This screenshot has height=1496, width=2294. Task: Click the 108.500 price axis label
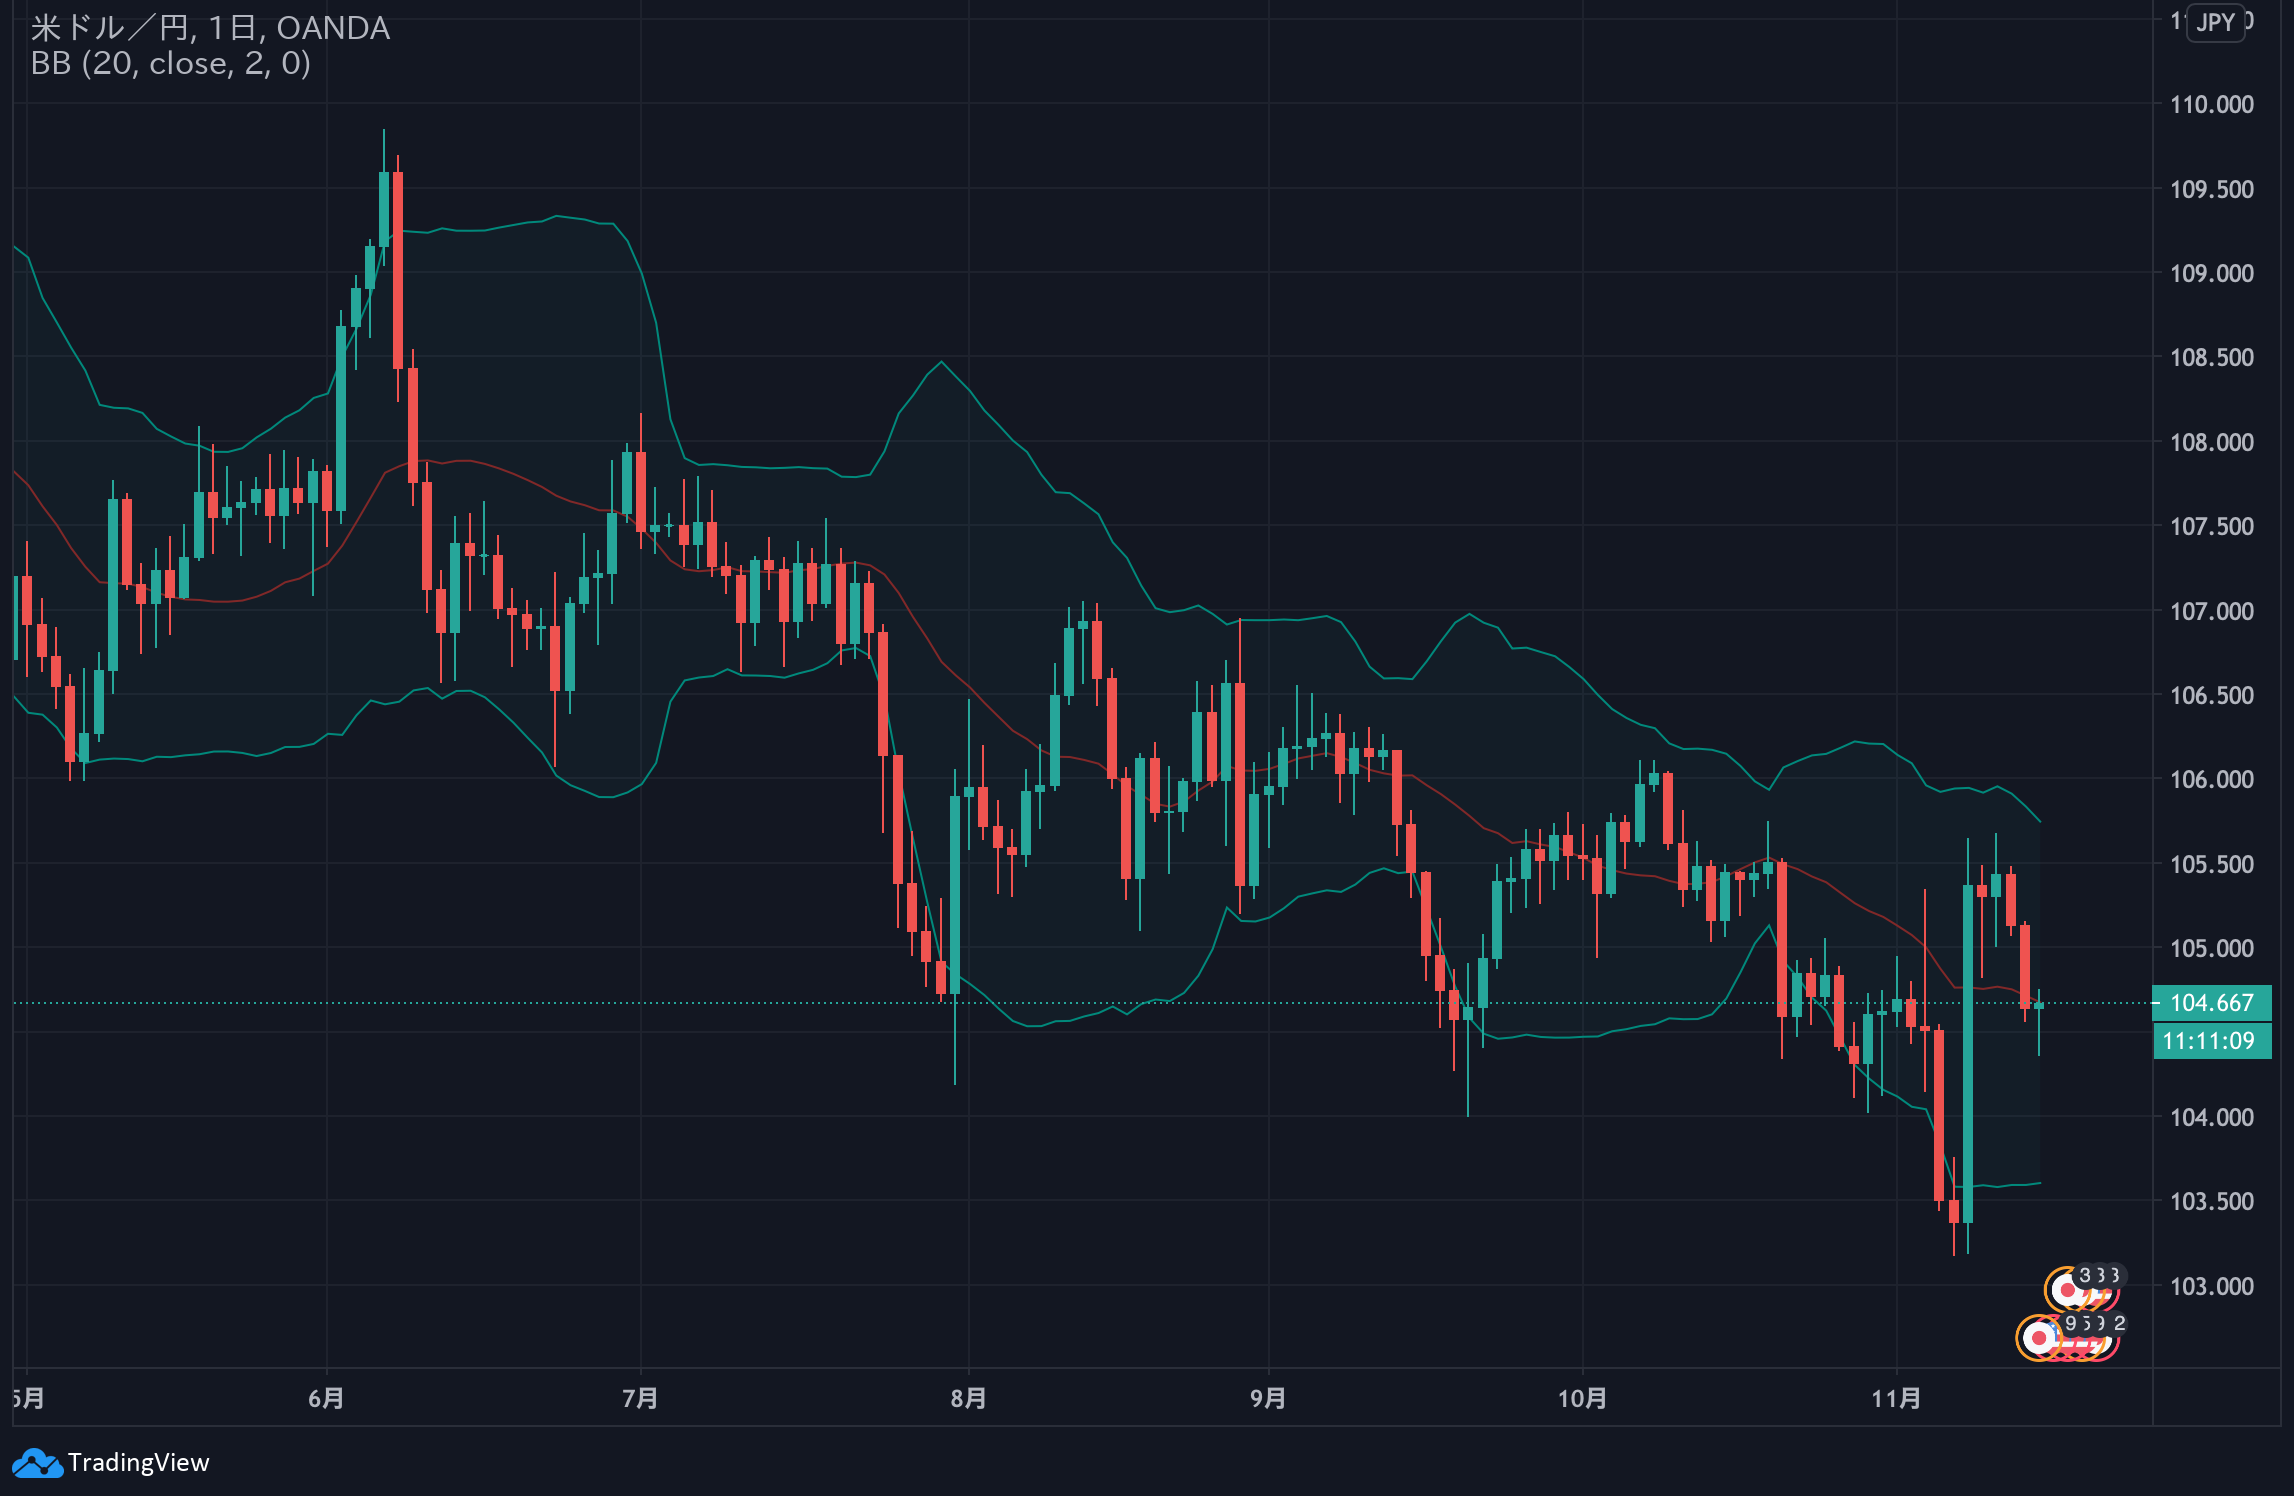[2211, 358]
